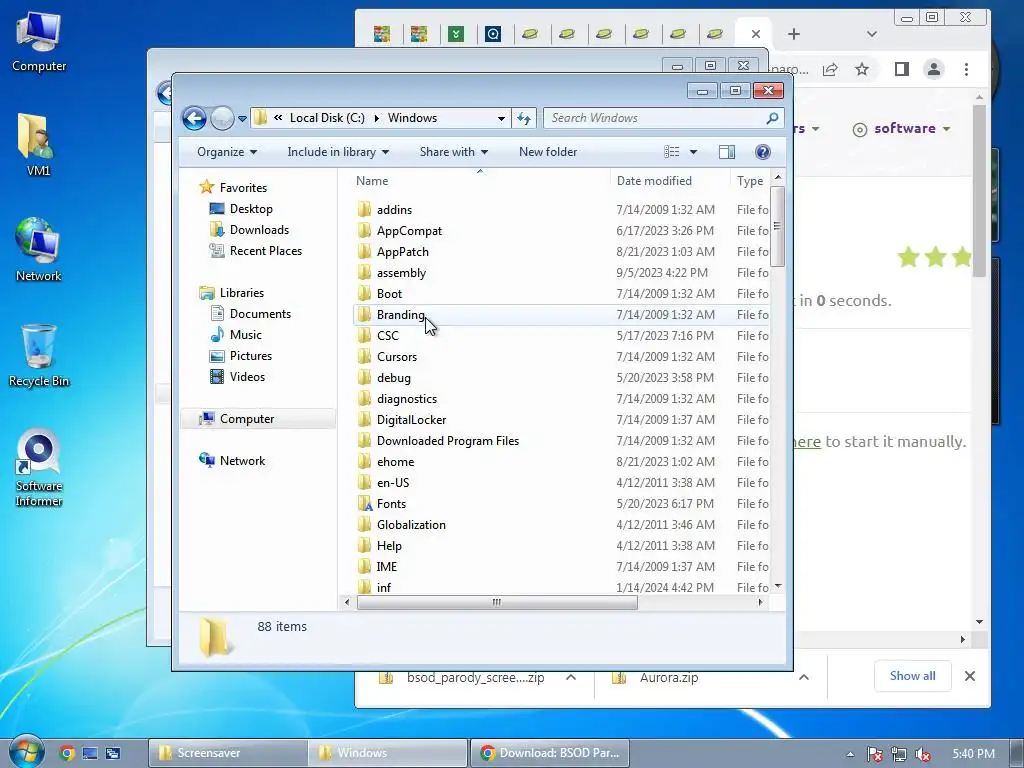Bookmark this page star in Chrome
Viewport: 1024px width, 768px height.
point(862,69)
